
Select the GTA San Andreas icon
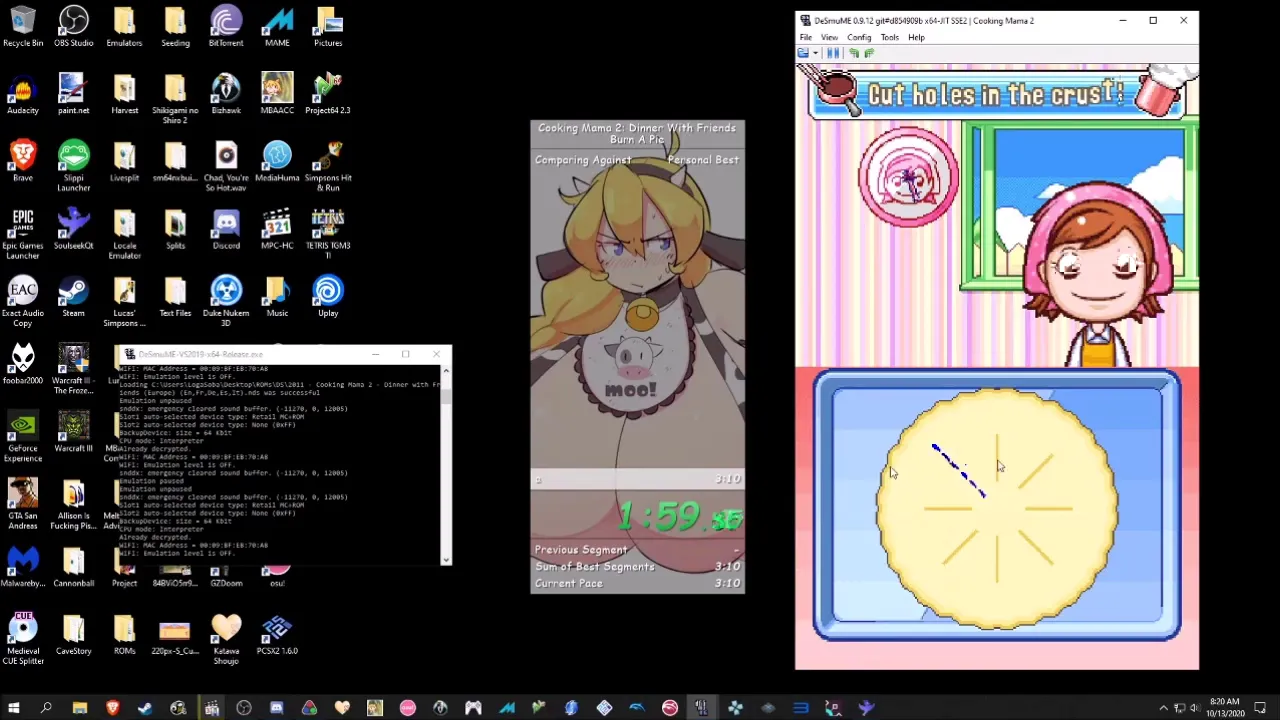point(23,505)
